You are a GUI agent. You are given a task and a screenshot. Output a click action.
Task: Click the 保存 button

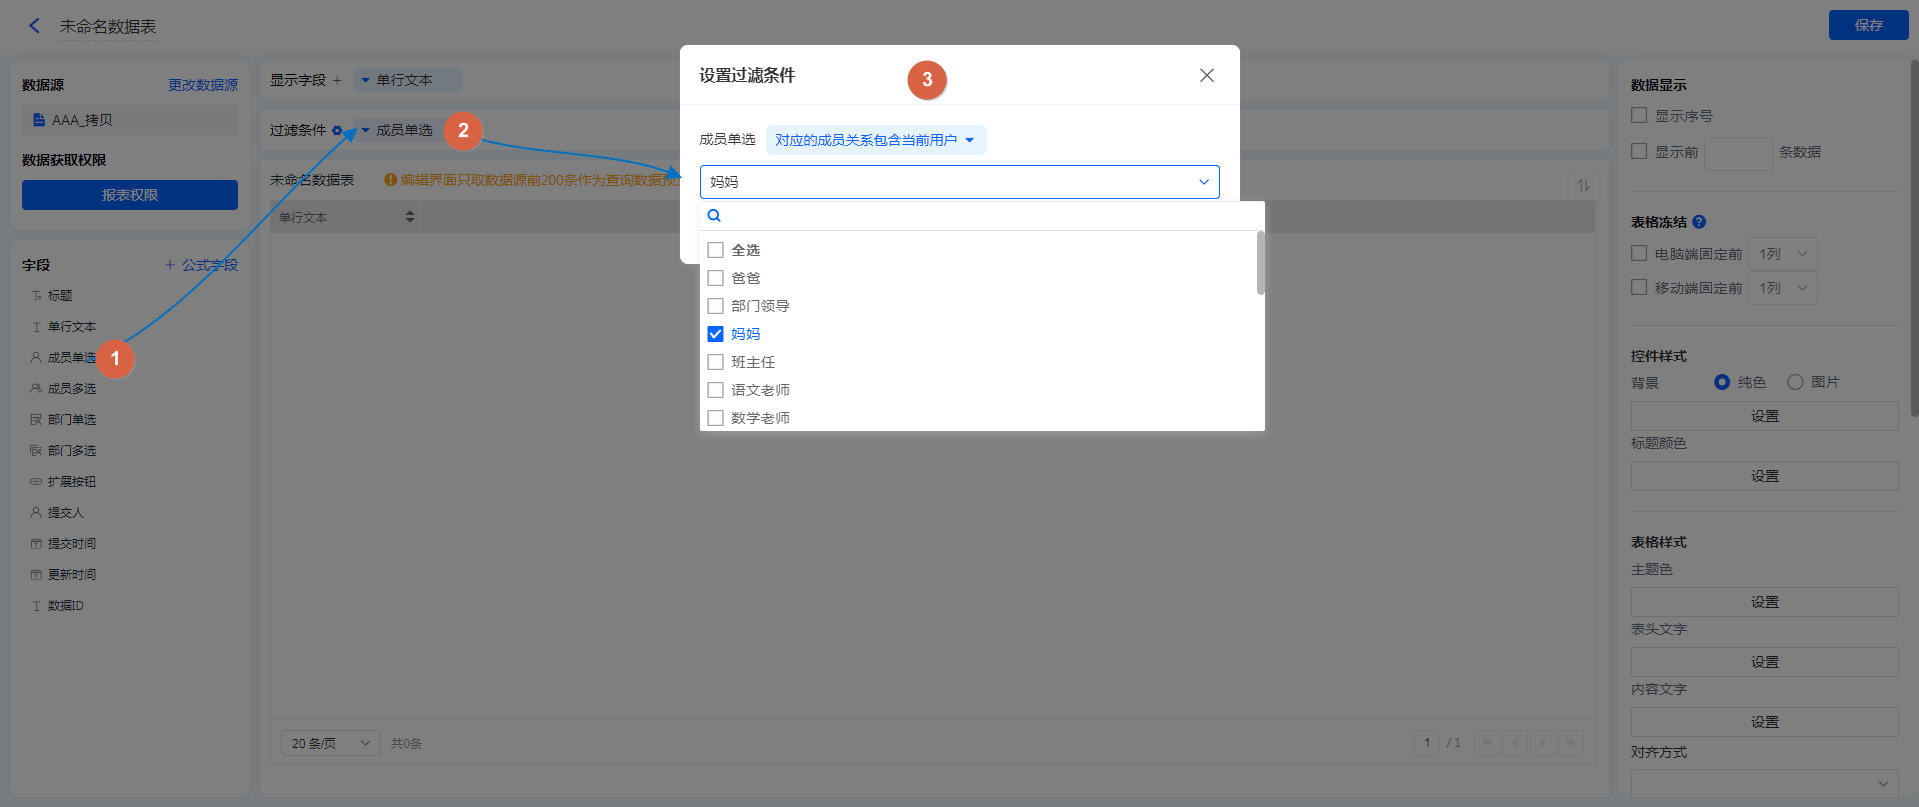pos(1867,25)
